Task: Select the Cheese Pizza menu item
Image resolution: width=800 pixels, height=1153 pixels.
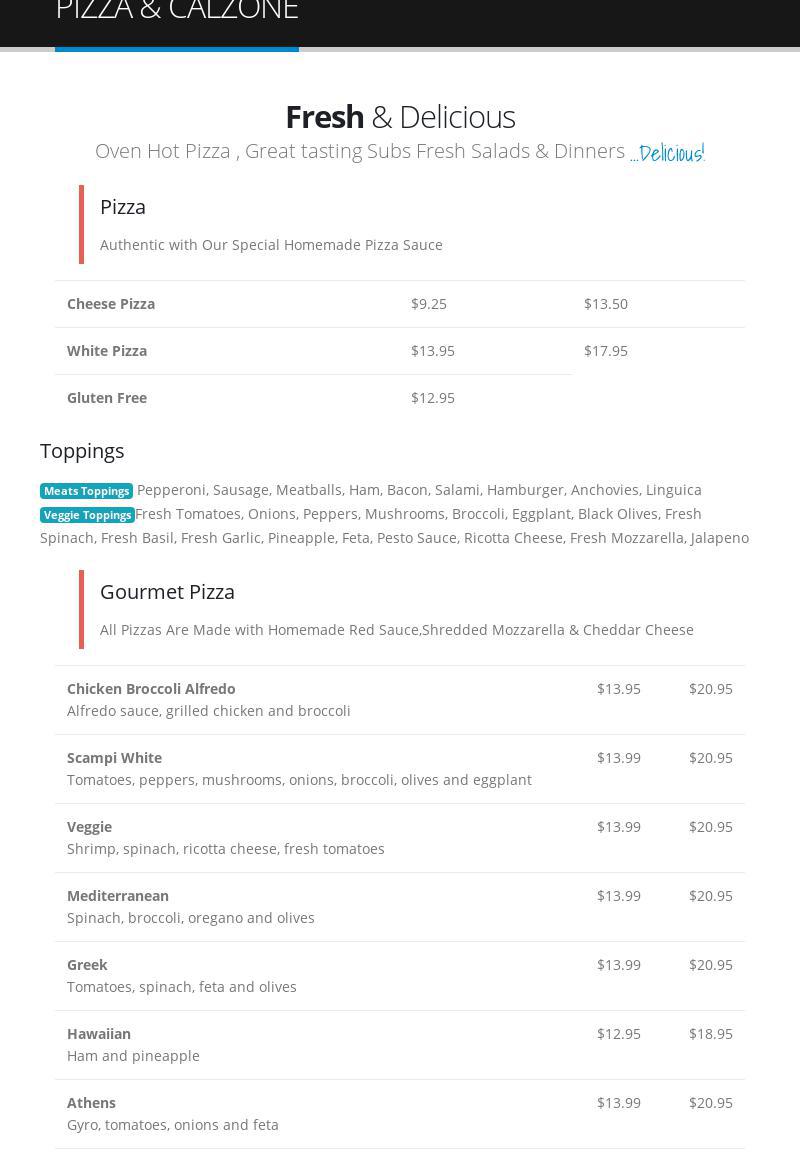Action: (x=111, y=304)
